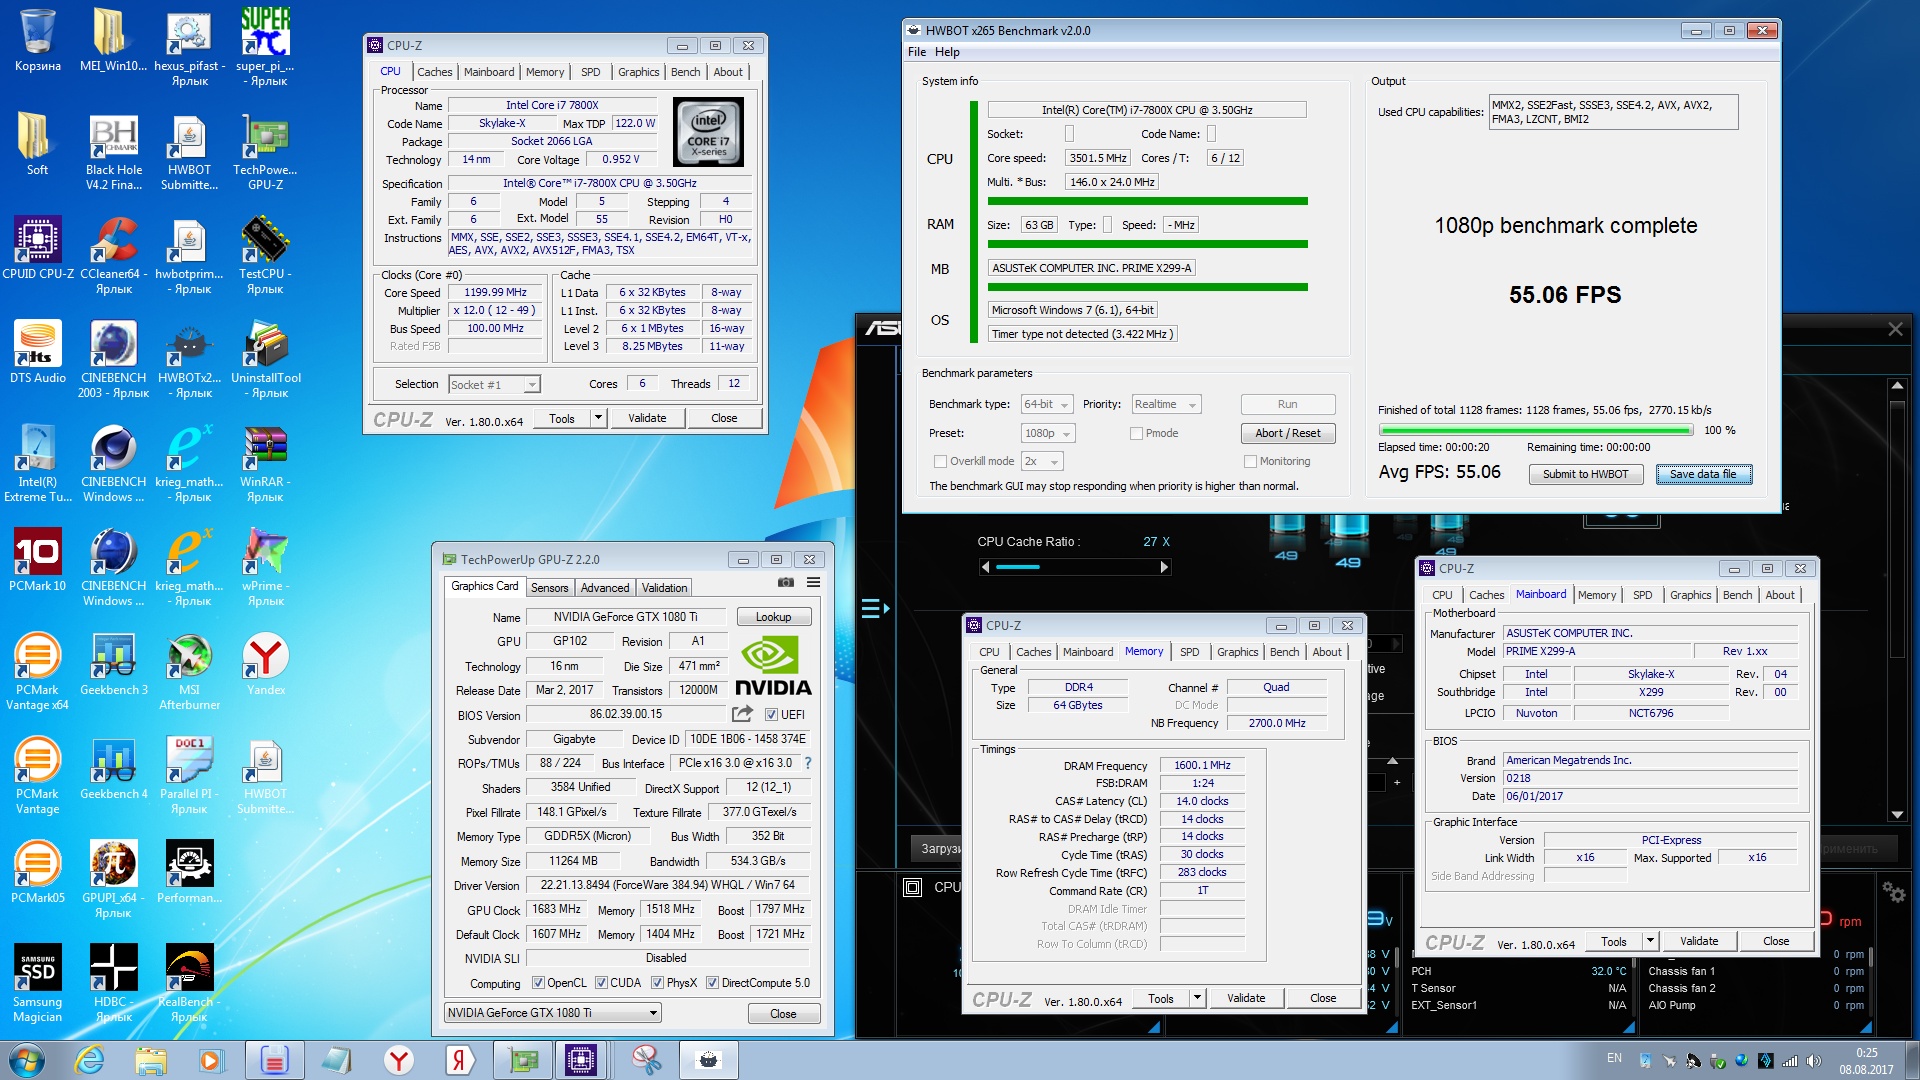The height and width of the screenshot is (1080, 1920).
Task: Click Submit to HWBOT button
Action: coord(1585,474)
